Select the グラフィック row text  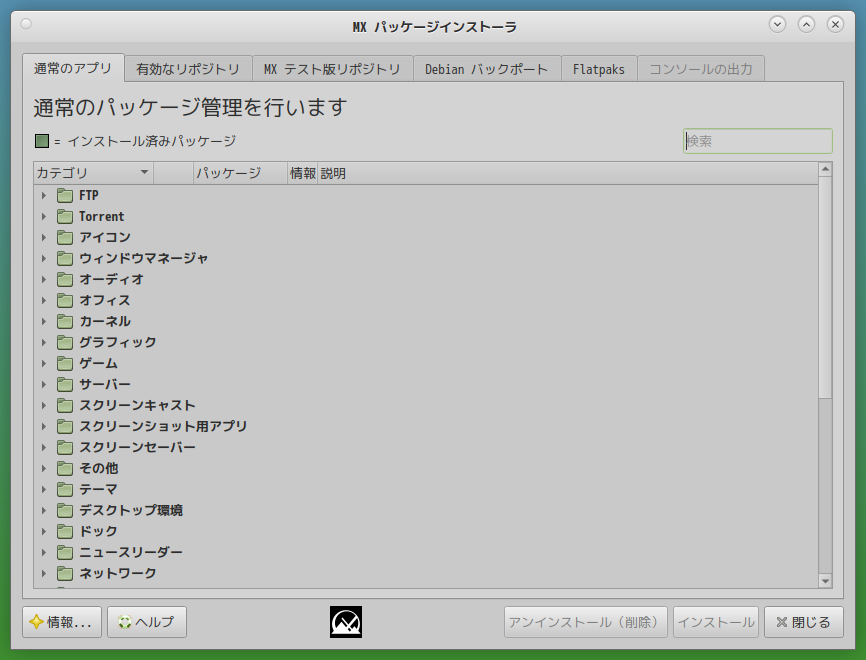[118, 342]
